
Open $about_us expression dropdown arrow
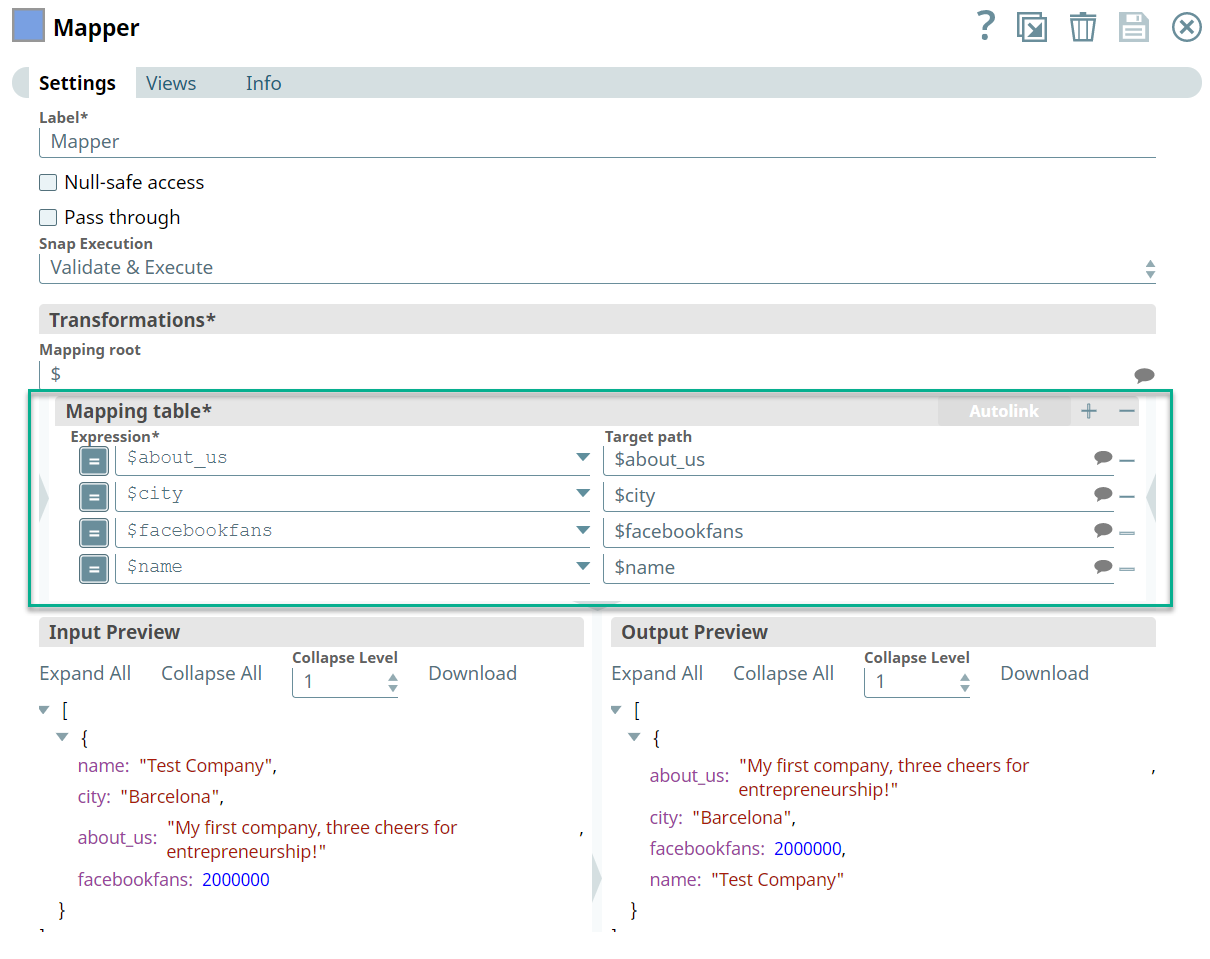(583, 458)
